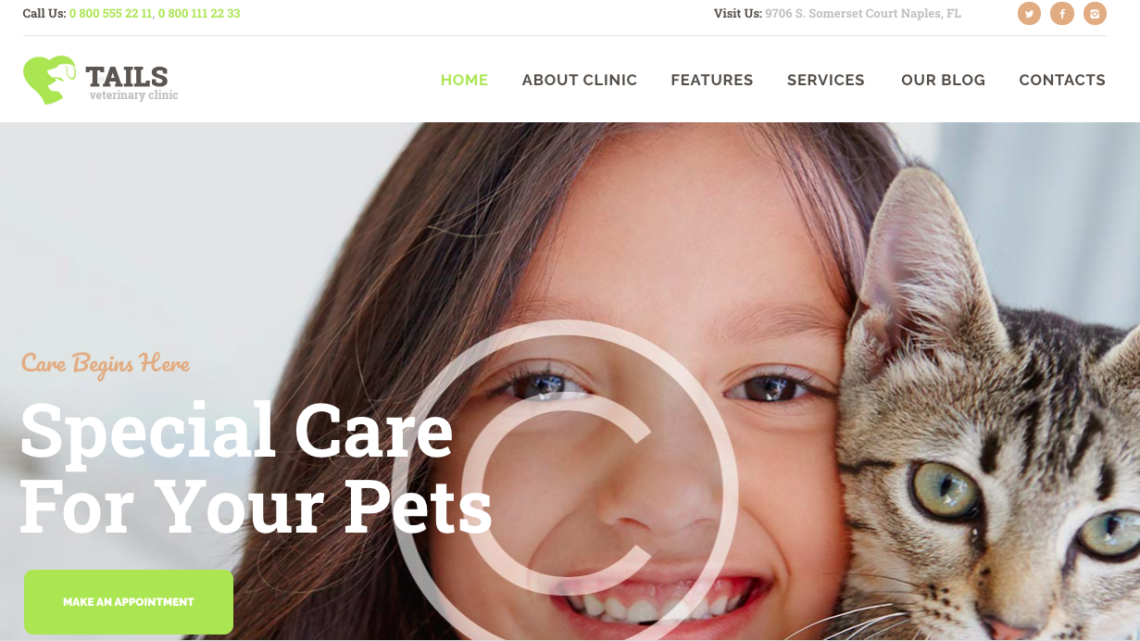Open the Instagram social icon
This screenshot has width=1140, height=641.
coord(1094,13)
